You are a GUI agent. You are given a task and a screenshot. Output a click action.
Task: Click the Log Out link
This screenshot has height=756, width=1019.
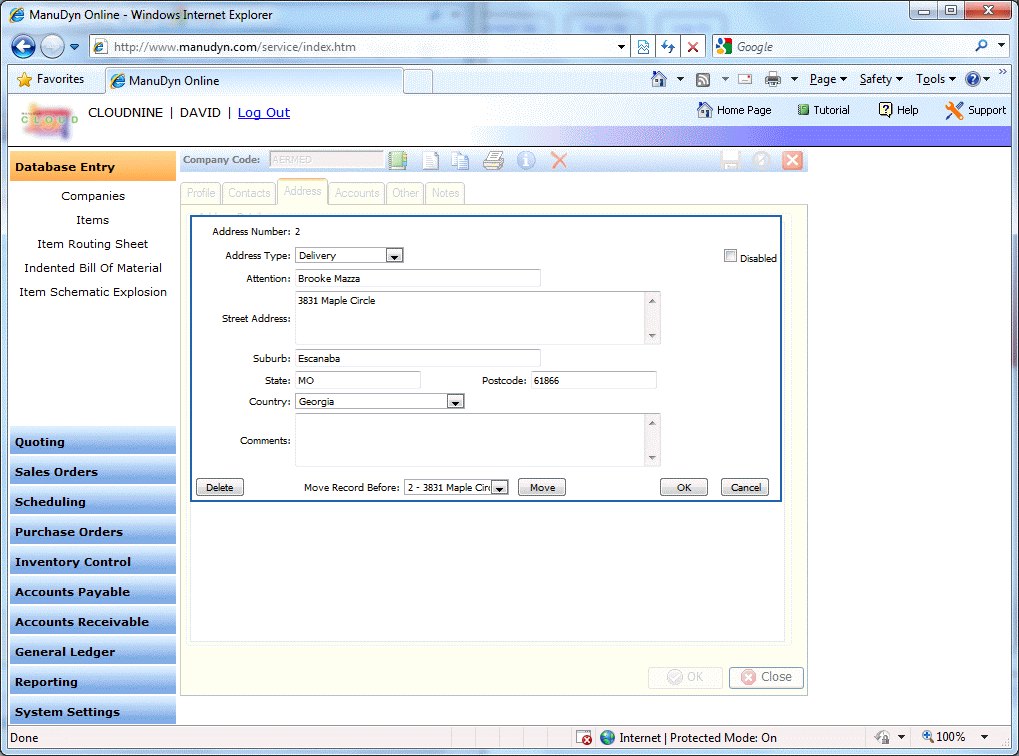pos(264,113)
